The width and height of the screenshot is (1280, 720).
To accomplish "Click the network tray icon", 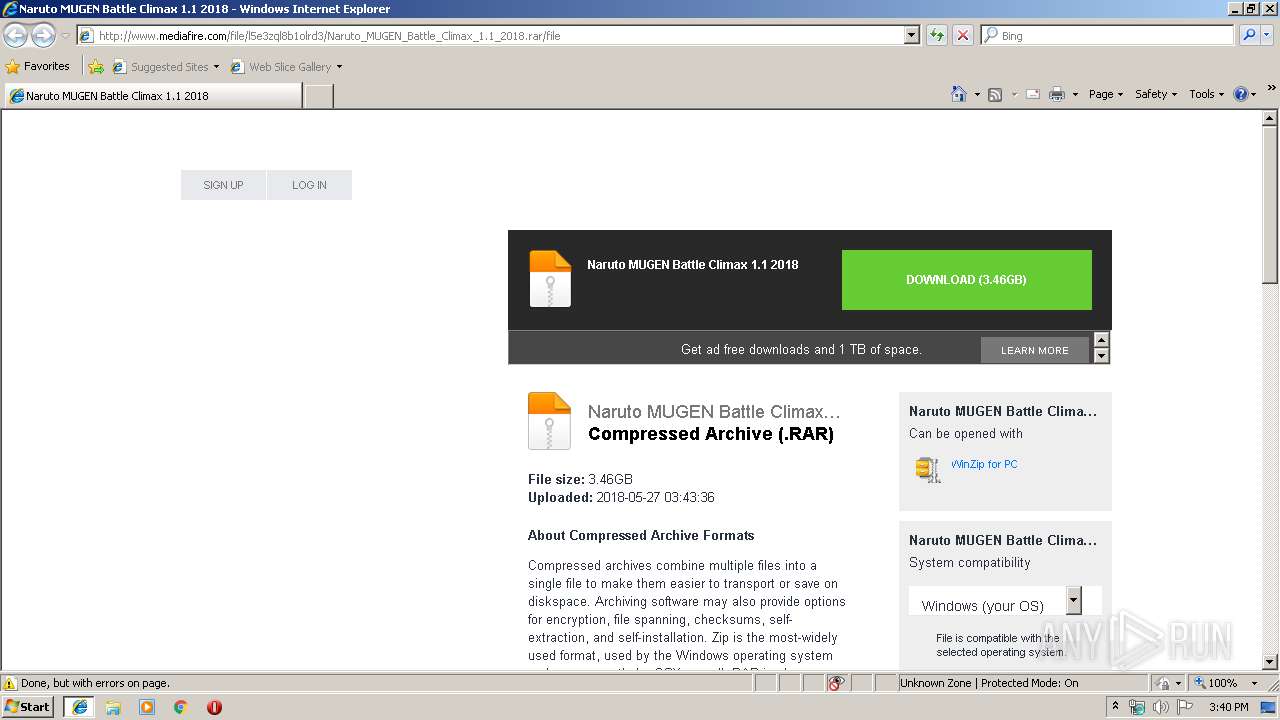I will [x=1137, y=707].
